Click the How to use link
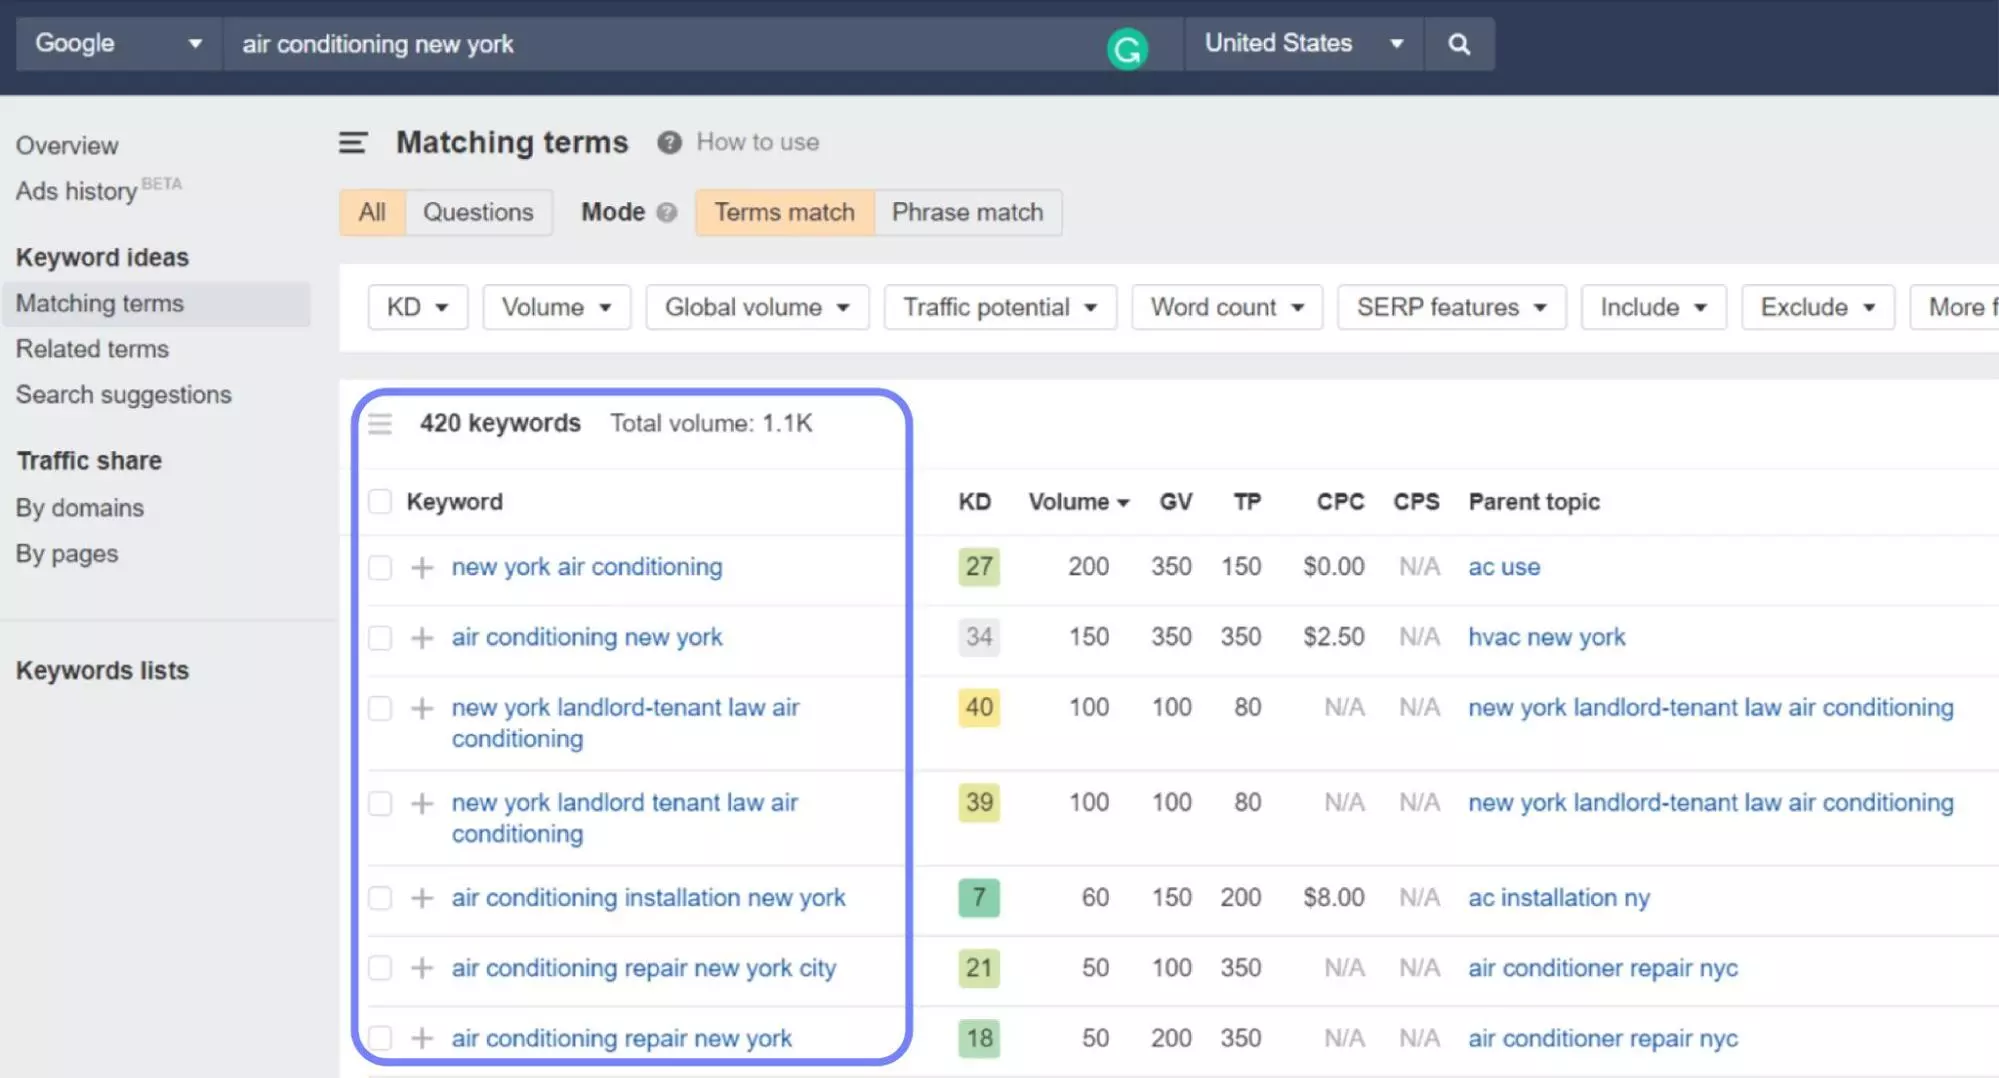The width and height of the screenshot is (1999, 1078). coord(757,142)
